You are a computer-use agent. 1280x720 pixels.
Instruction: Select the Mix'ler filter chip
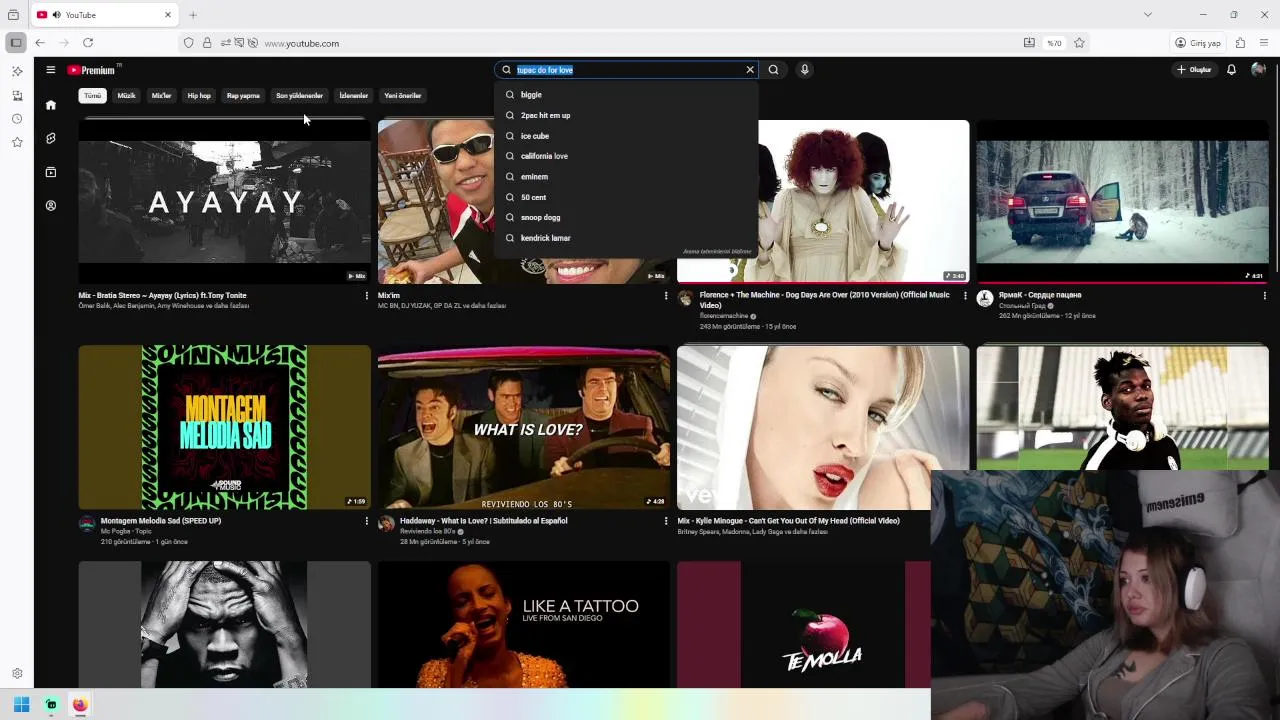click(161, 96)
